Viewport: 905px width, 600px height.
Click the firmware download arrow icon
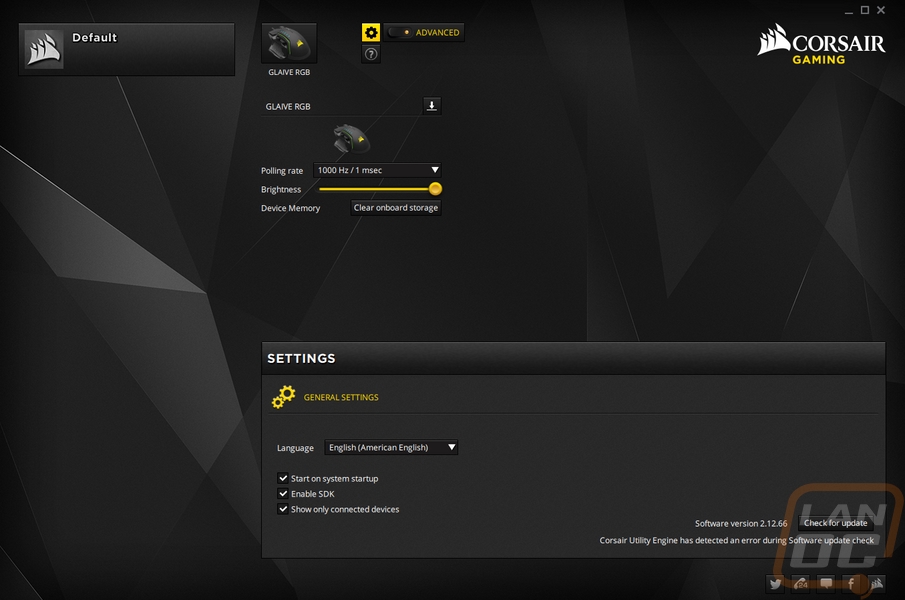(432, 106)
